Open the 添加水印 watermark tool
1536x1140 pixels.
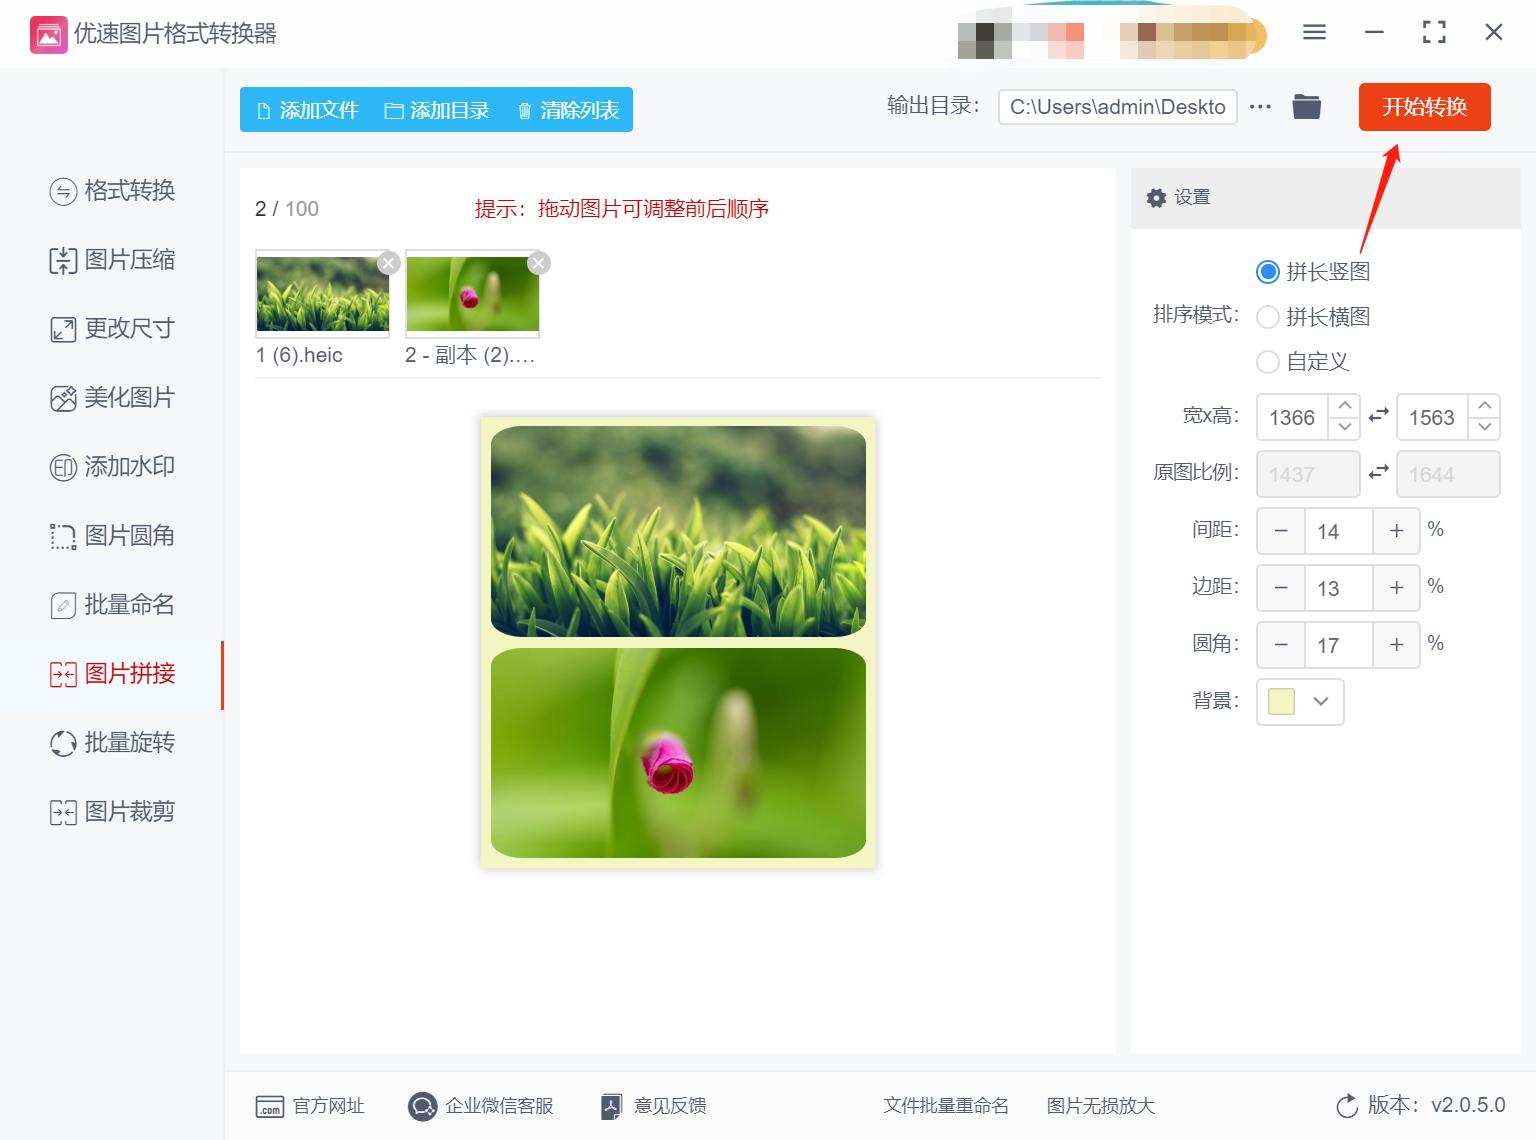111,466
